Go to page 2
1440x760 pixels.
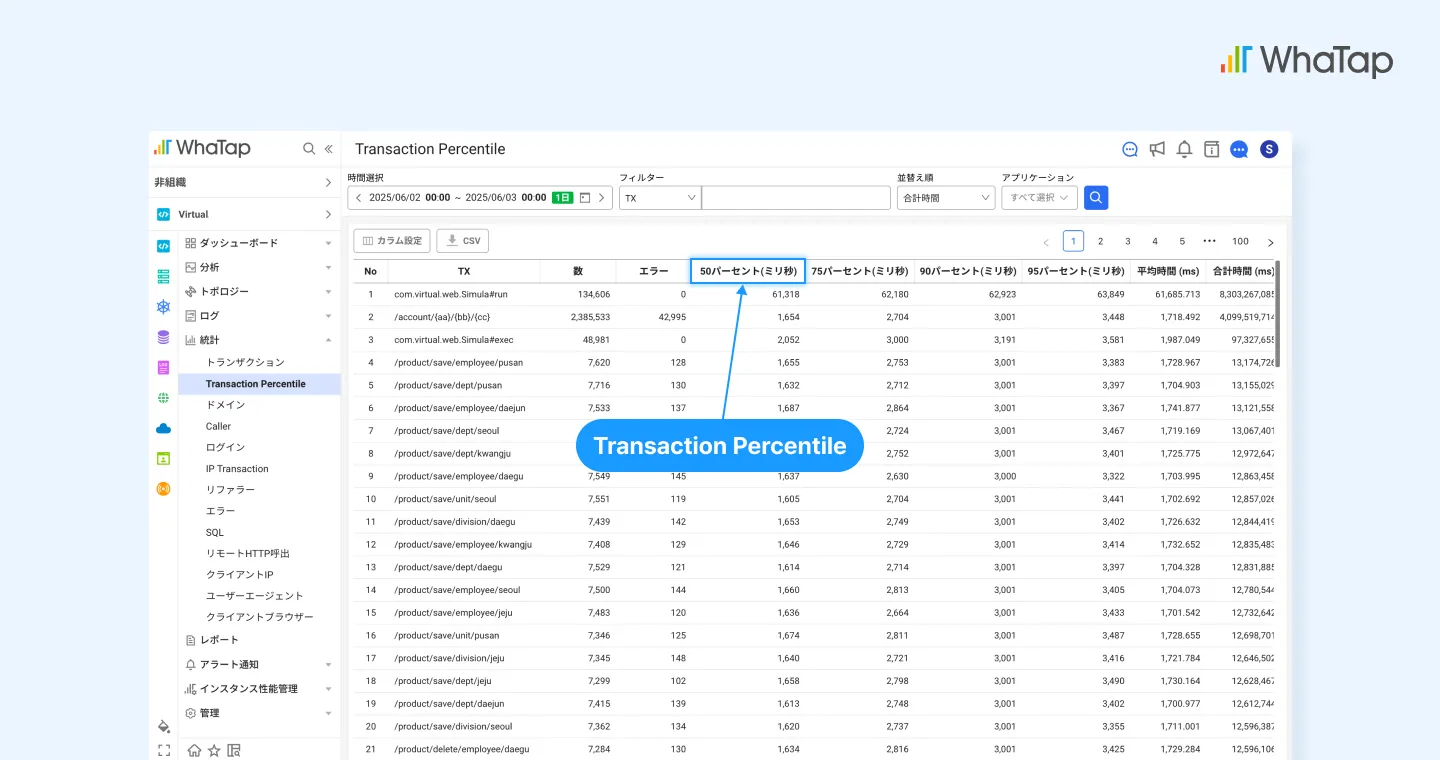click(x=1100, y=241)
